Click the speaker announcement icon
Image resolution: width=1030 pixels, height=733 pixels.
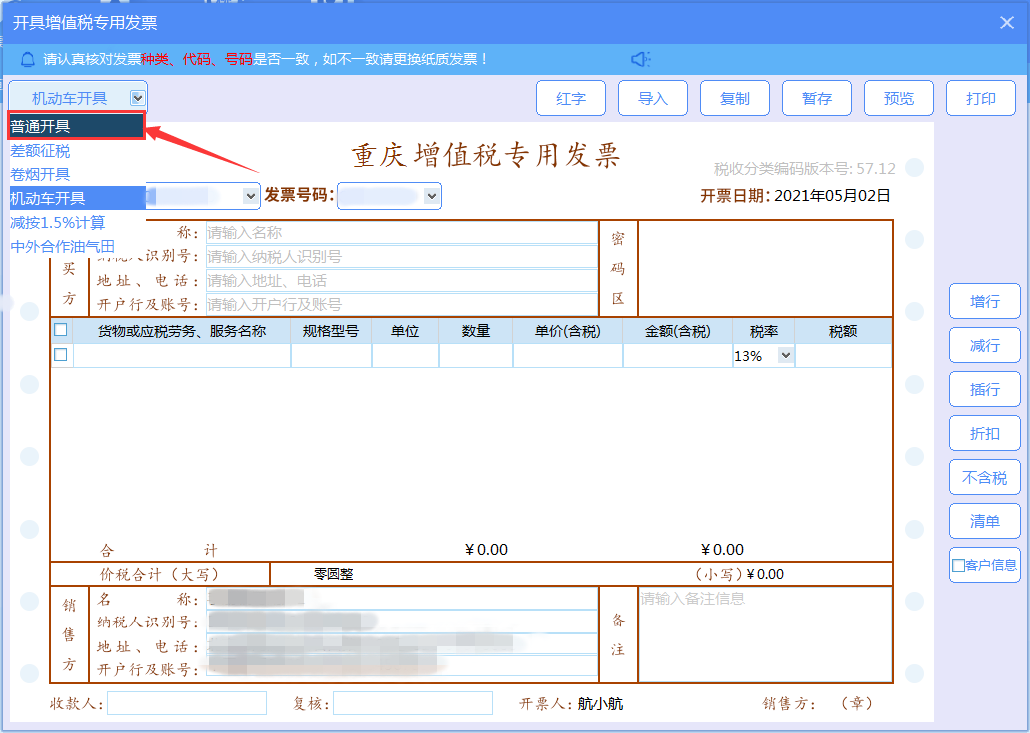click(x=641, y=60)
